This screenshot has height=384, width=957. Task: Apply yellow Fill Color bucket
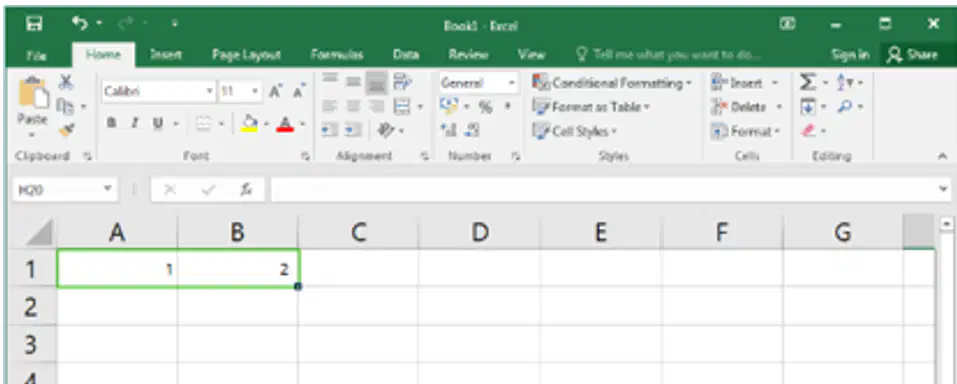click(249, 124)
